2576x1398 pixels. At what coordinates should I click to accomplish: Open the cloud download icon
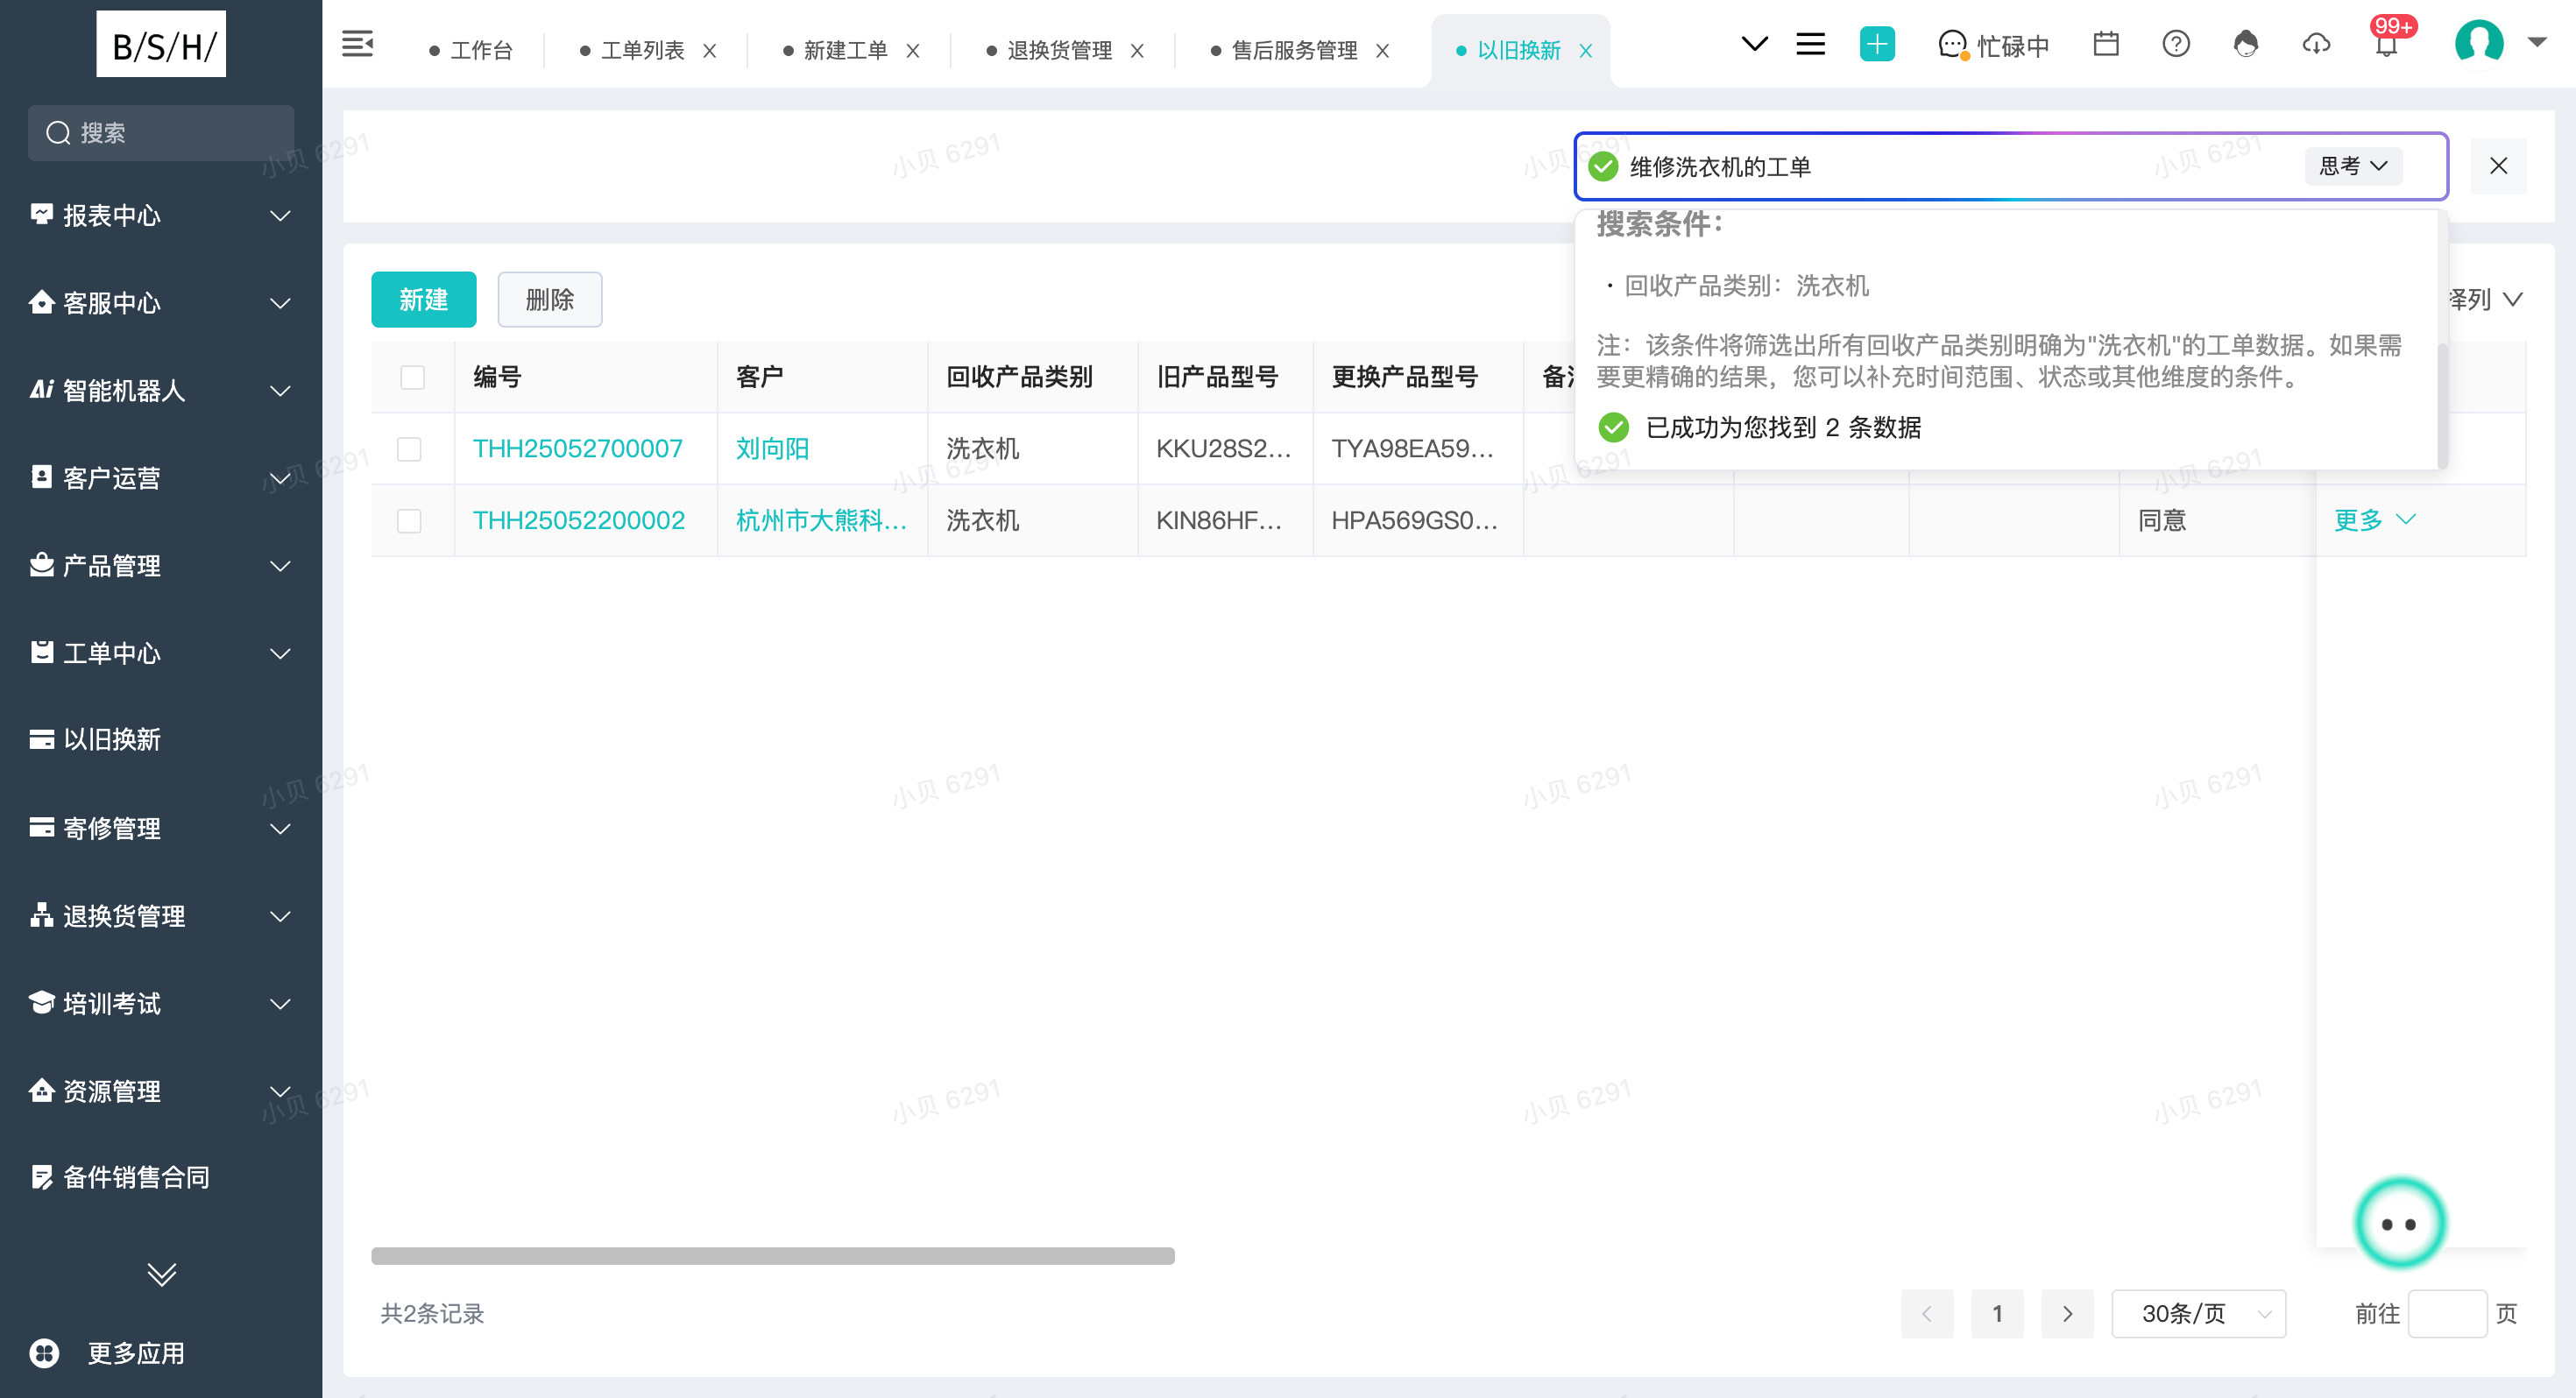(x=2316, y=44)
